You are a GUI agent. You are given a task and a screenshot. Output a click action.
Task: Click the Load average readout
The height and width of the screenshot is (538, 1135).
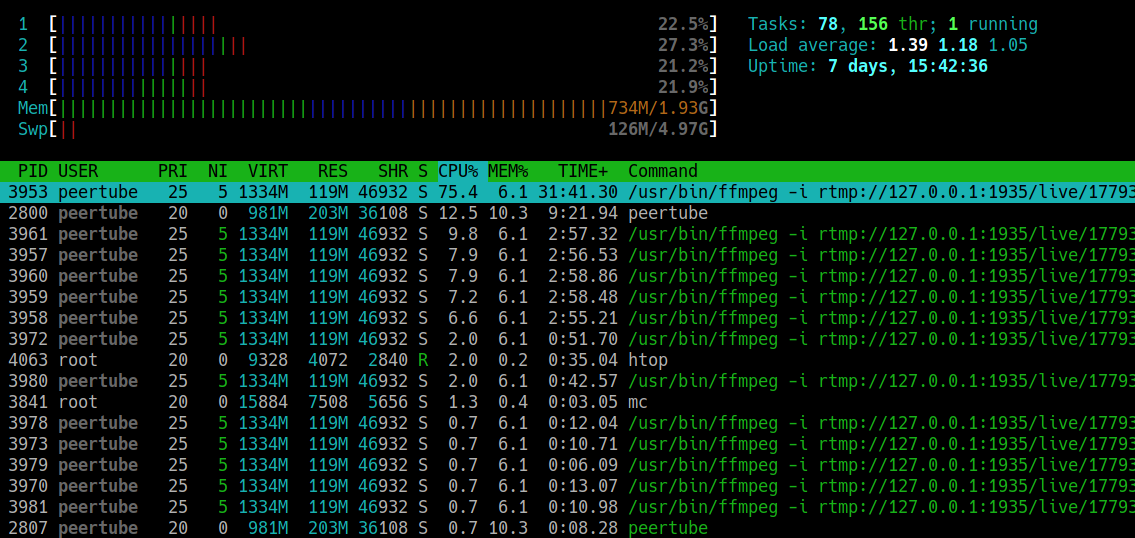(x=887, y=45)
